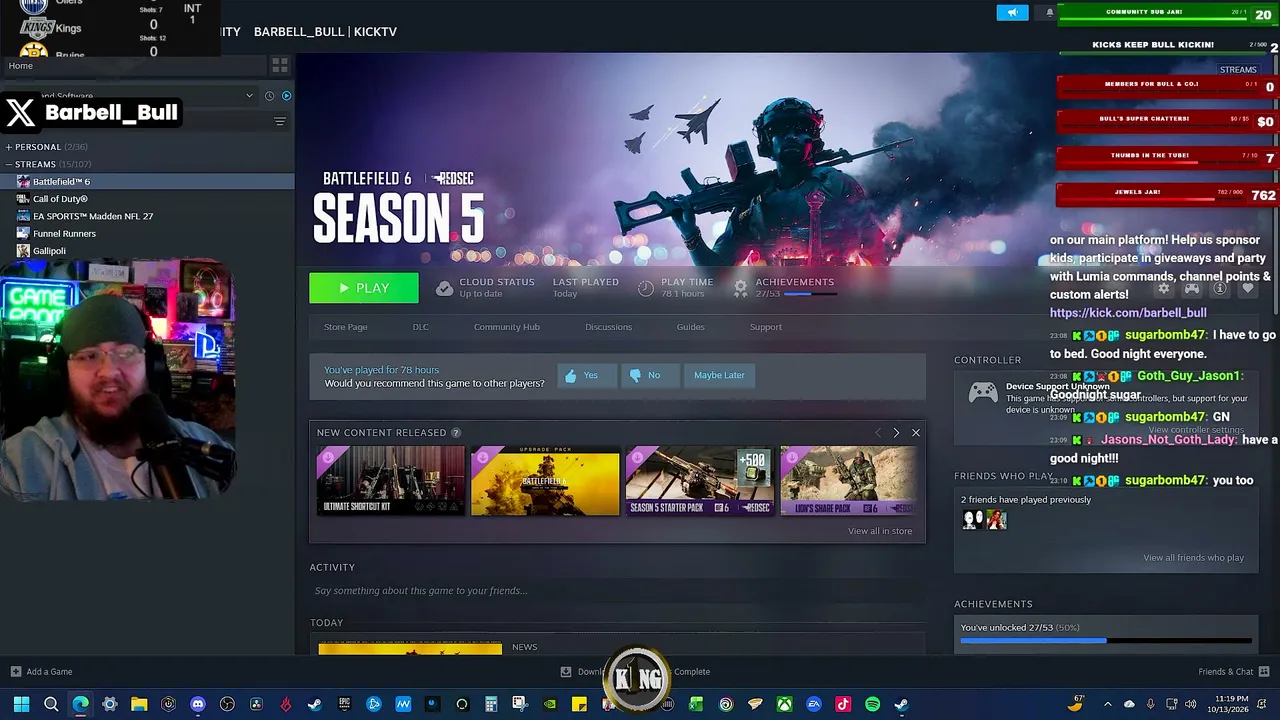Click Say something activity input field
The height and width of the screenshot is (720, 1280).
pos(617,591)
